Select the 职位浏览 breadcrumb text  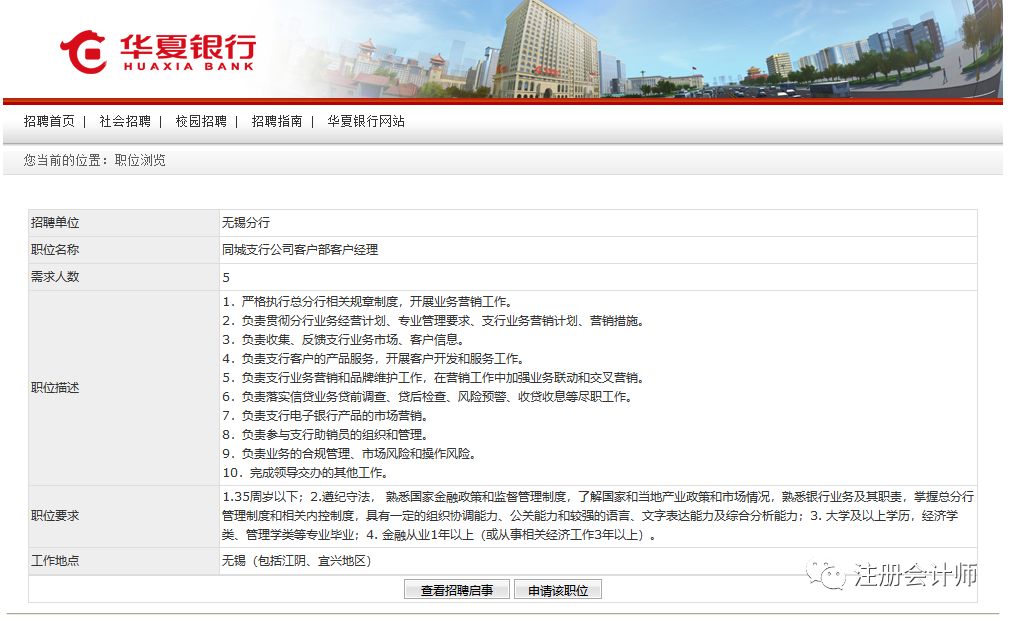140,160
